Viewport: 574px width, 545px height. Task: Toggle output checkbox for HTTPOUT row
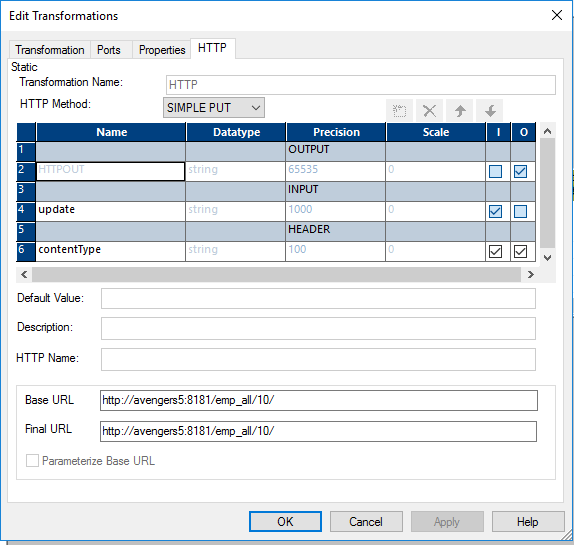pyautogui.click(x=520, y=171)
